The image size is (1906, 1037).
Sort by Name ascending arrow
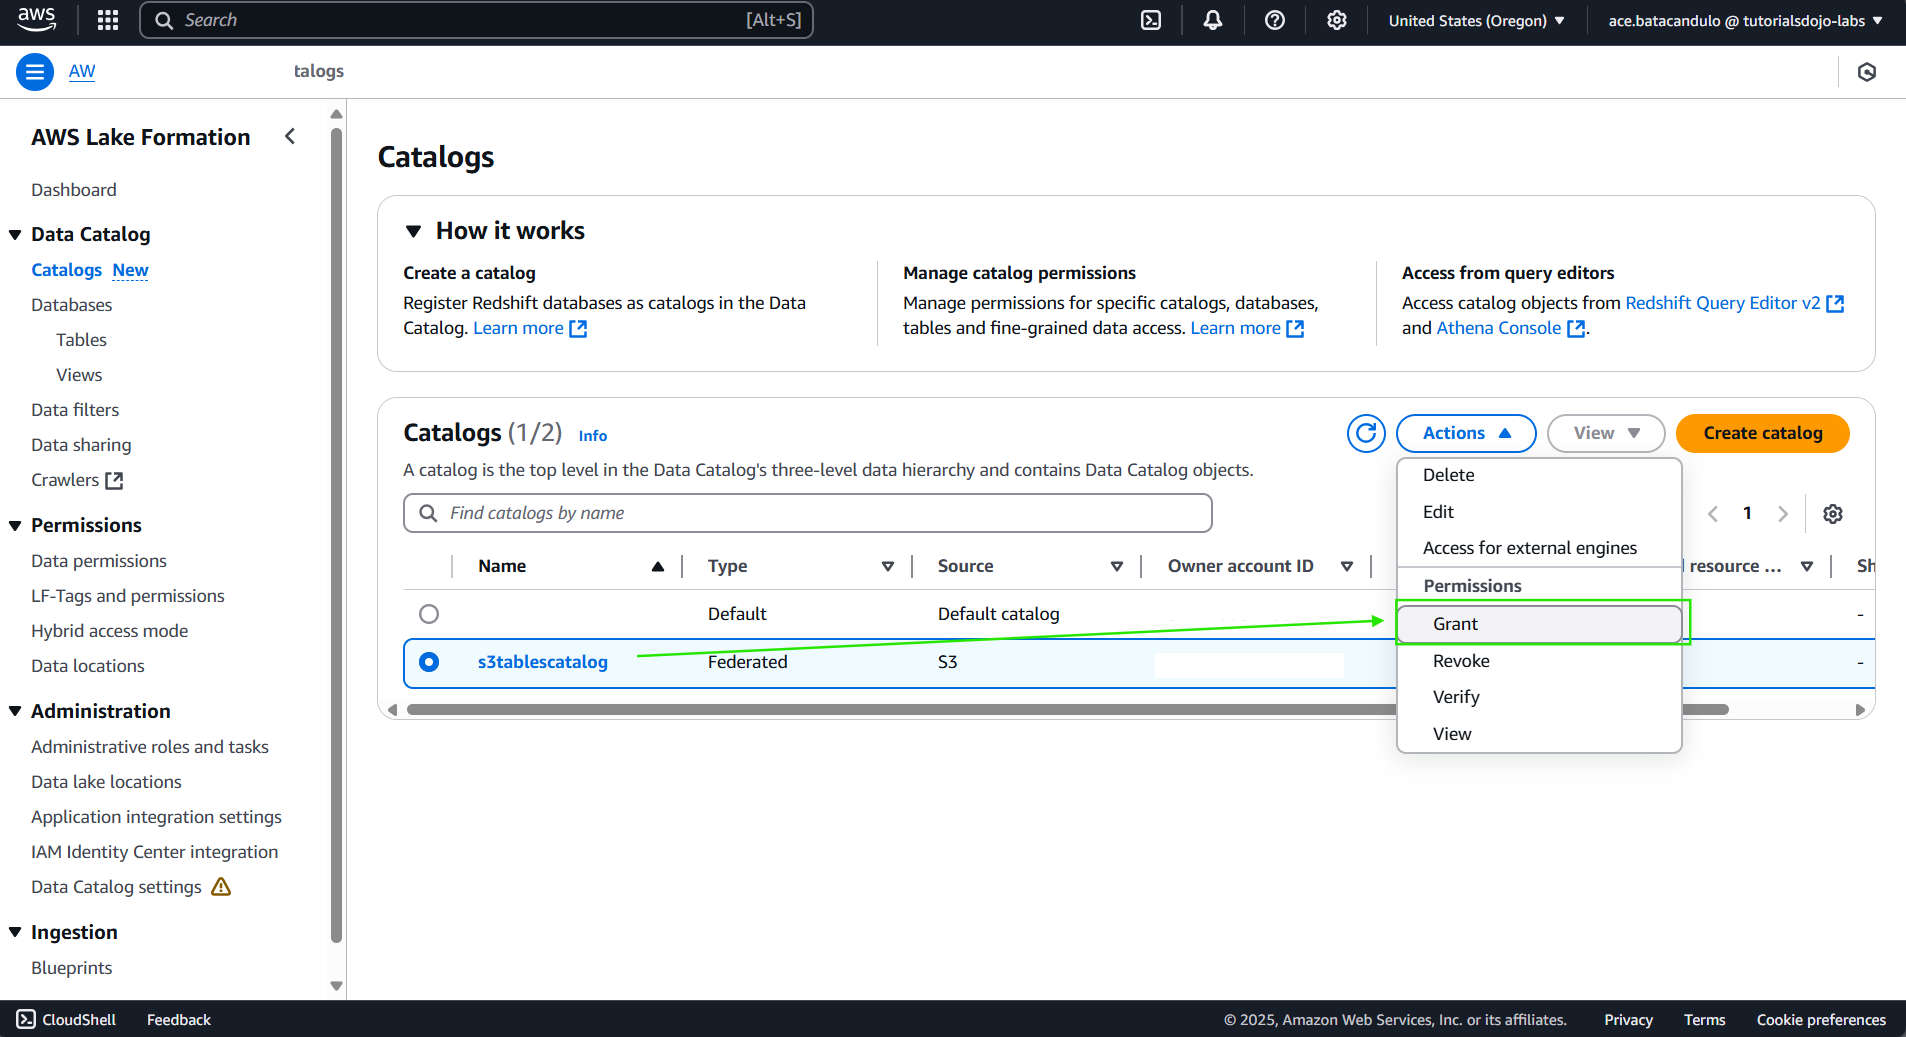pyautogui.click(x=658, y=567)
